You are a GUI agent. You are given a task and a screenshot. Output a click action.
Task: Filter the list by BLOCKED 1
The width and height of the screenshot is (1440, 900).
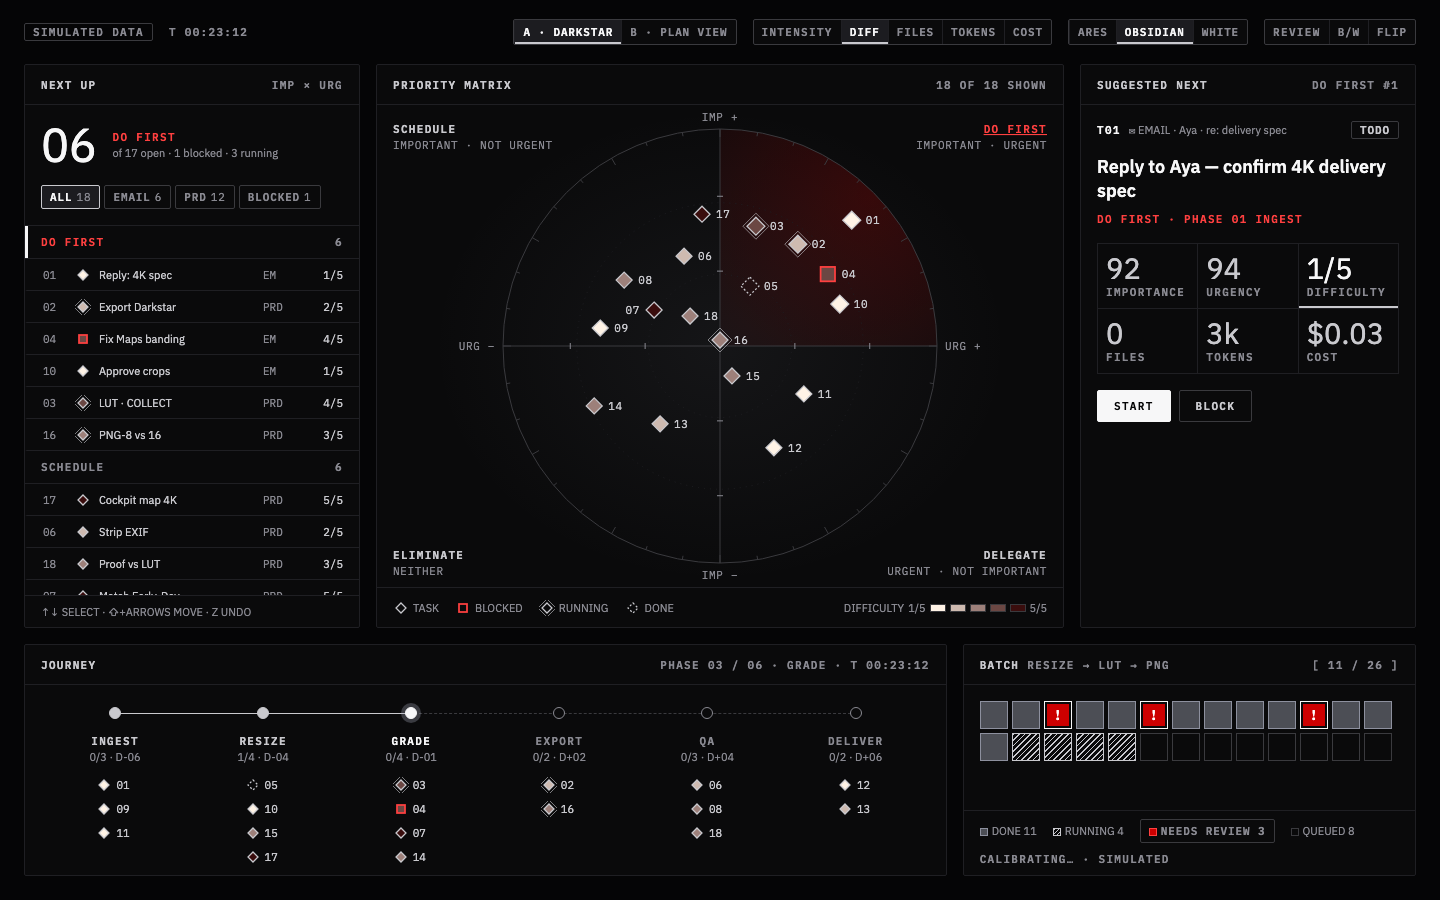[x=279, y=197]
